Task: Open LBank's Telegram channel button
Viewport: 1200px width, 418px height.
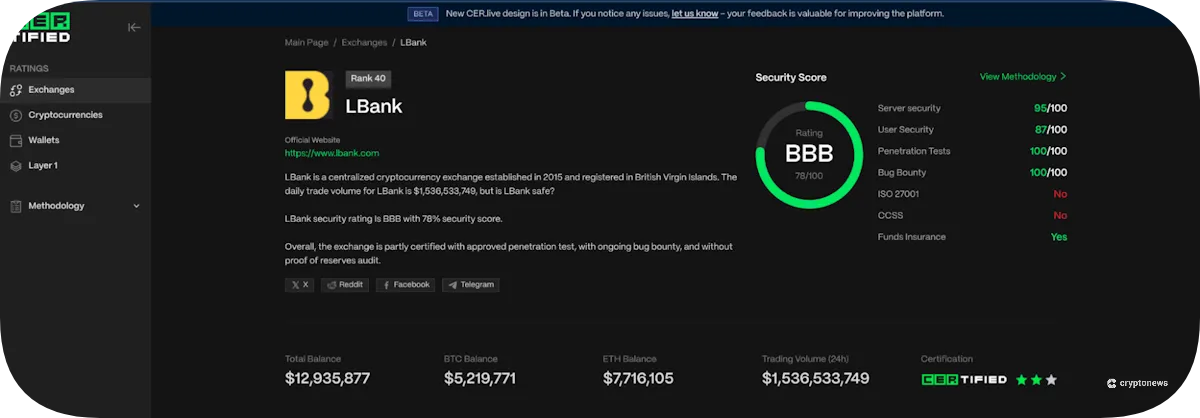Action: click(x=471, y=285)
